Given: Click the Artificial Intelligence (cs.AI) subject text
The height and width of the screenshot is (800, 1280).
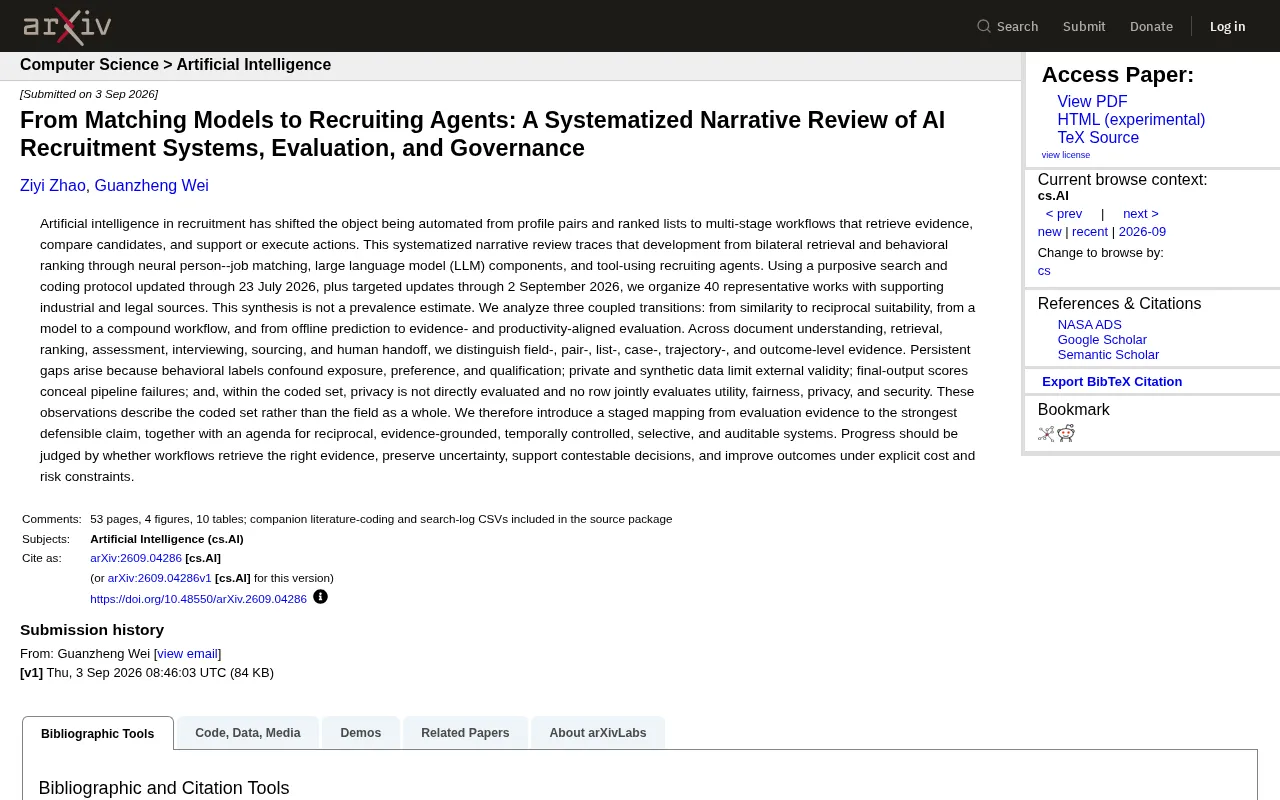Looking at the screenshot, I should (x=167, y=539).
